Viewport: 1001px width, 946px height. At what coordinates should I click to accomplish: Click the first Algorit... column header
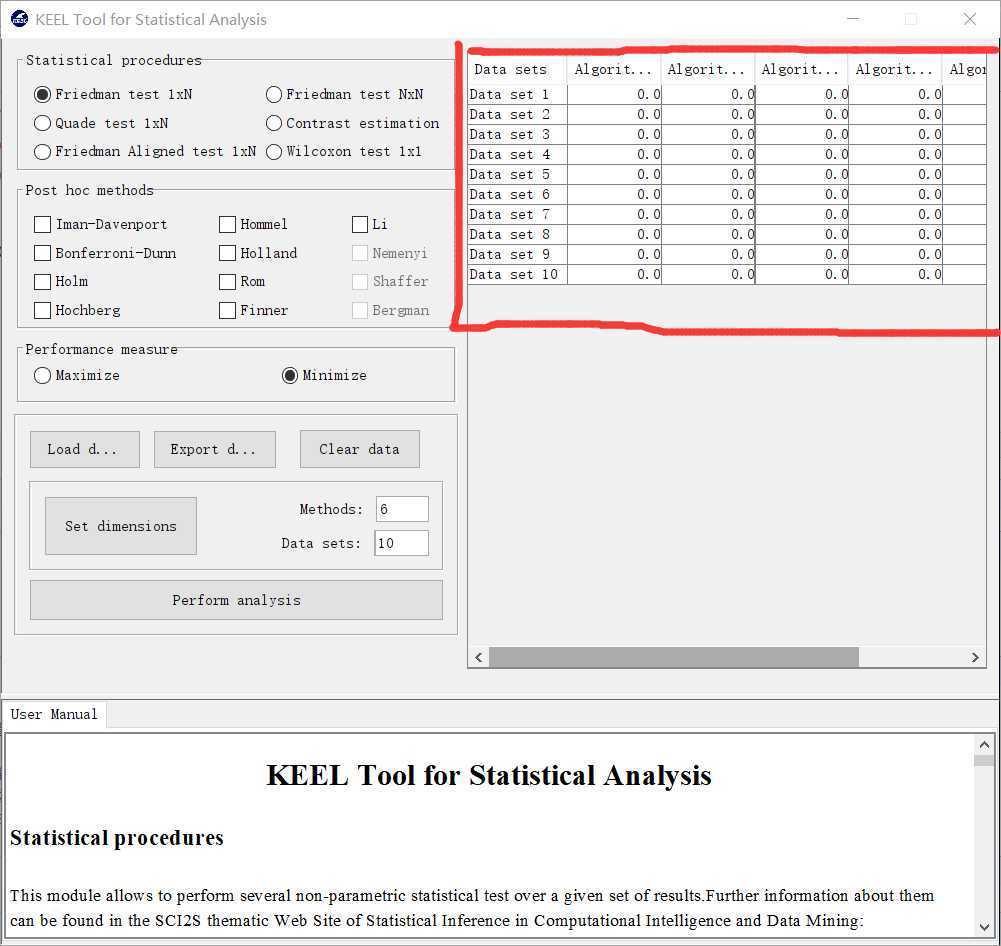(x=613, y=70)
